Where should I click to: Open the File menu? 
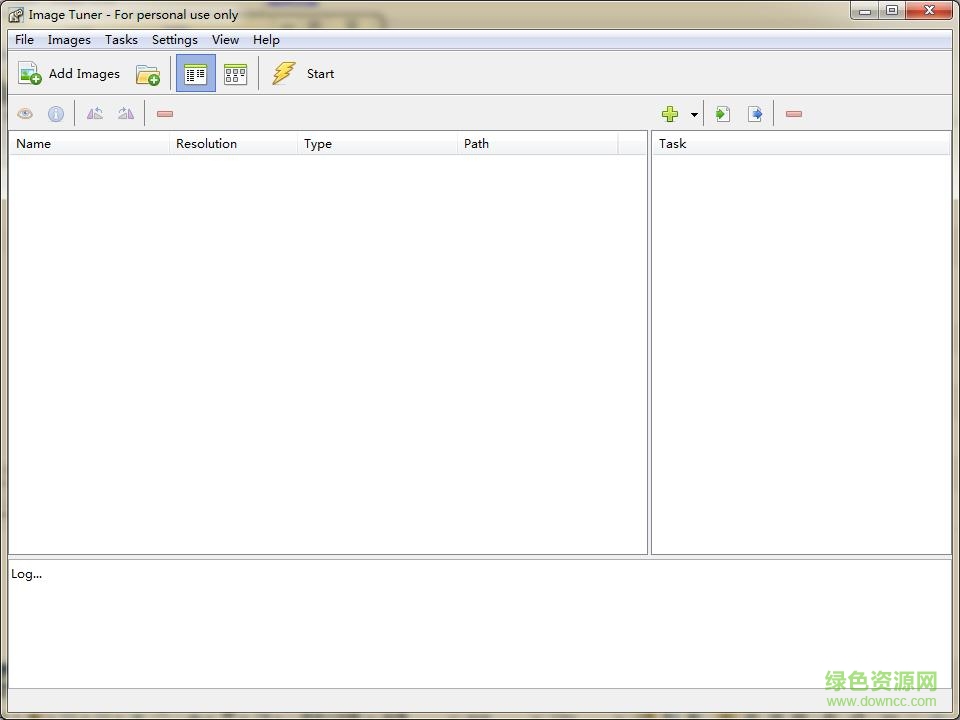tap(25, 40)
